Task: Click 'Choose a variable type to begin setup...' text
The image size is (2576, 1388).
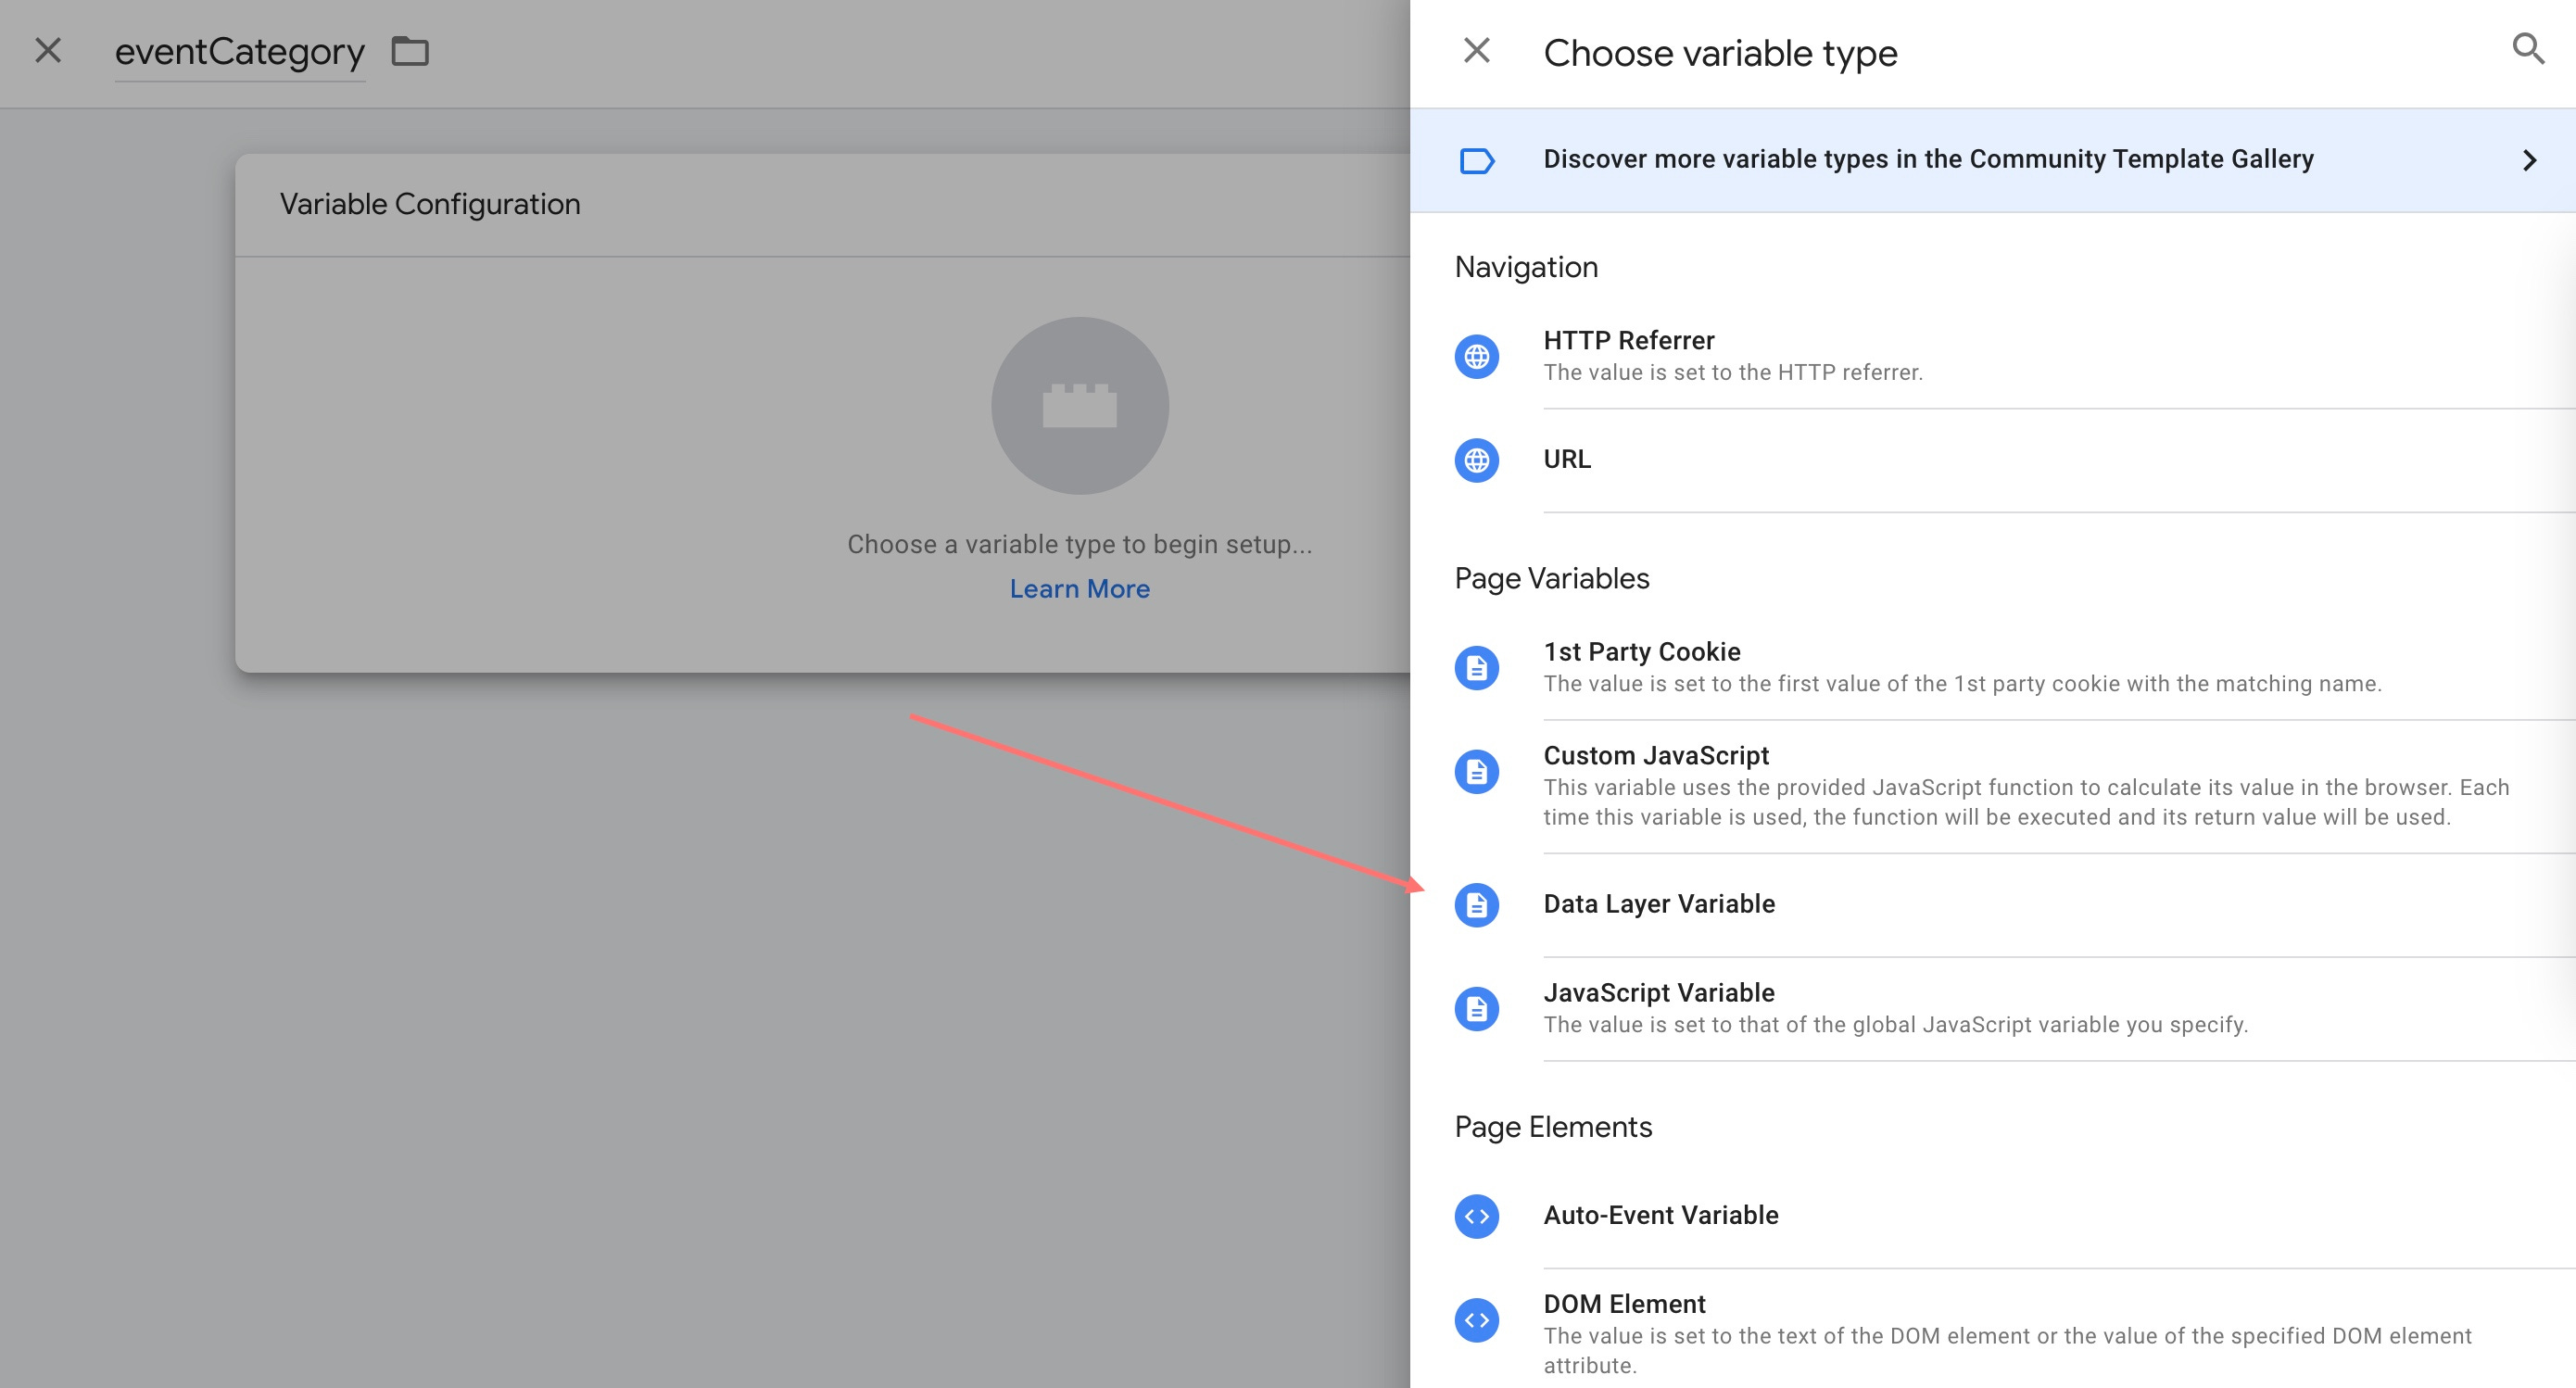Action: tap(1079, 544)
